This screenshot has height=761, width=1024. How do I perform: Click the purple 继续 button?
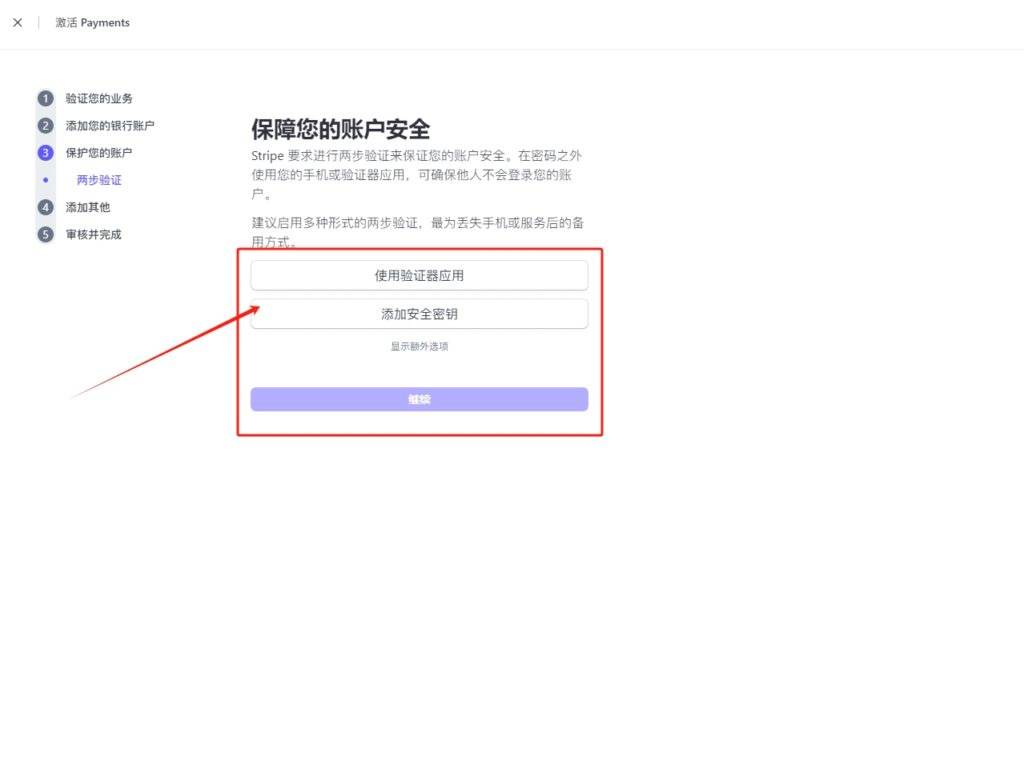coord(419,399)
